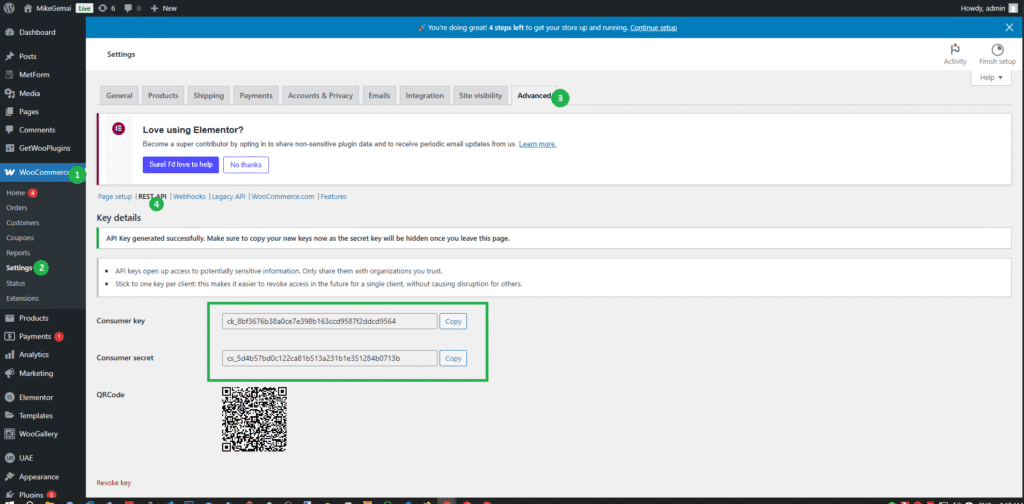Open the Pages icon in sidebar
The width and height of the screenshot is (1024, 504).
pyautogui.click(x=9, y=112)
